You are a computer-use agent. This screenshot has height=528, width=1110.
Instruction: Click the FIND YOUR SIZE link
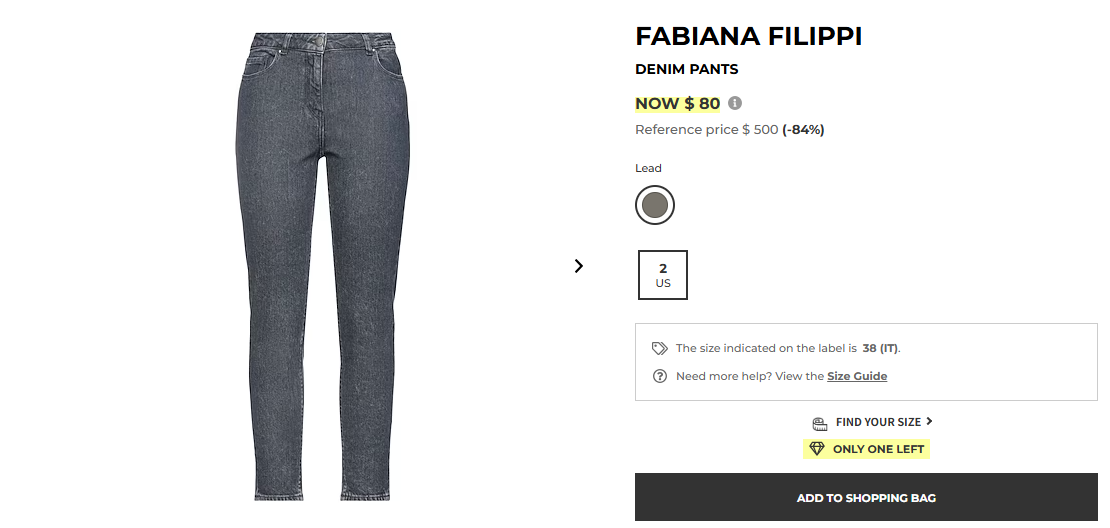[x=878, y=422]
